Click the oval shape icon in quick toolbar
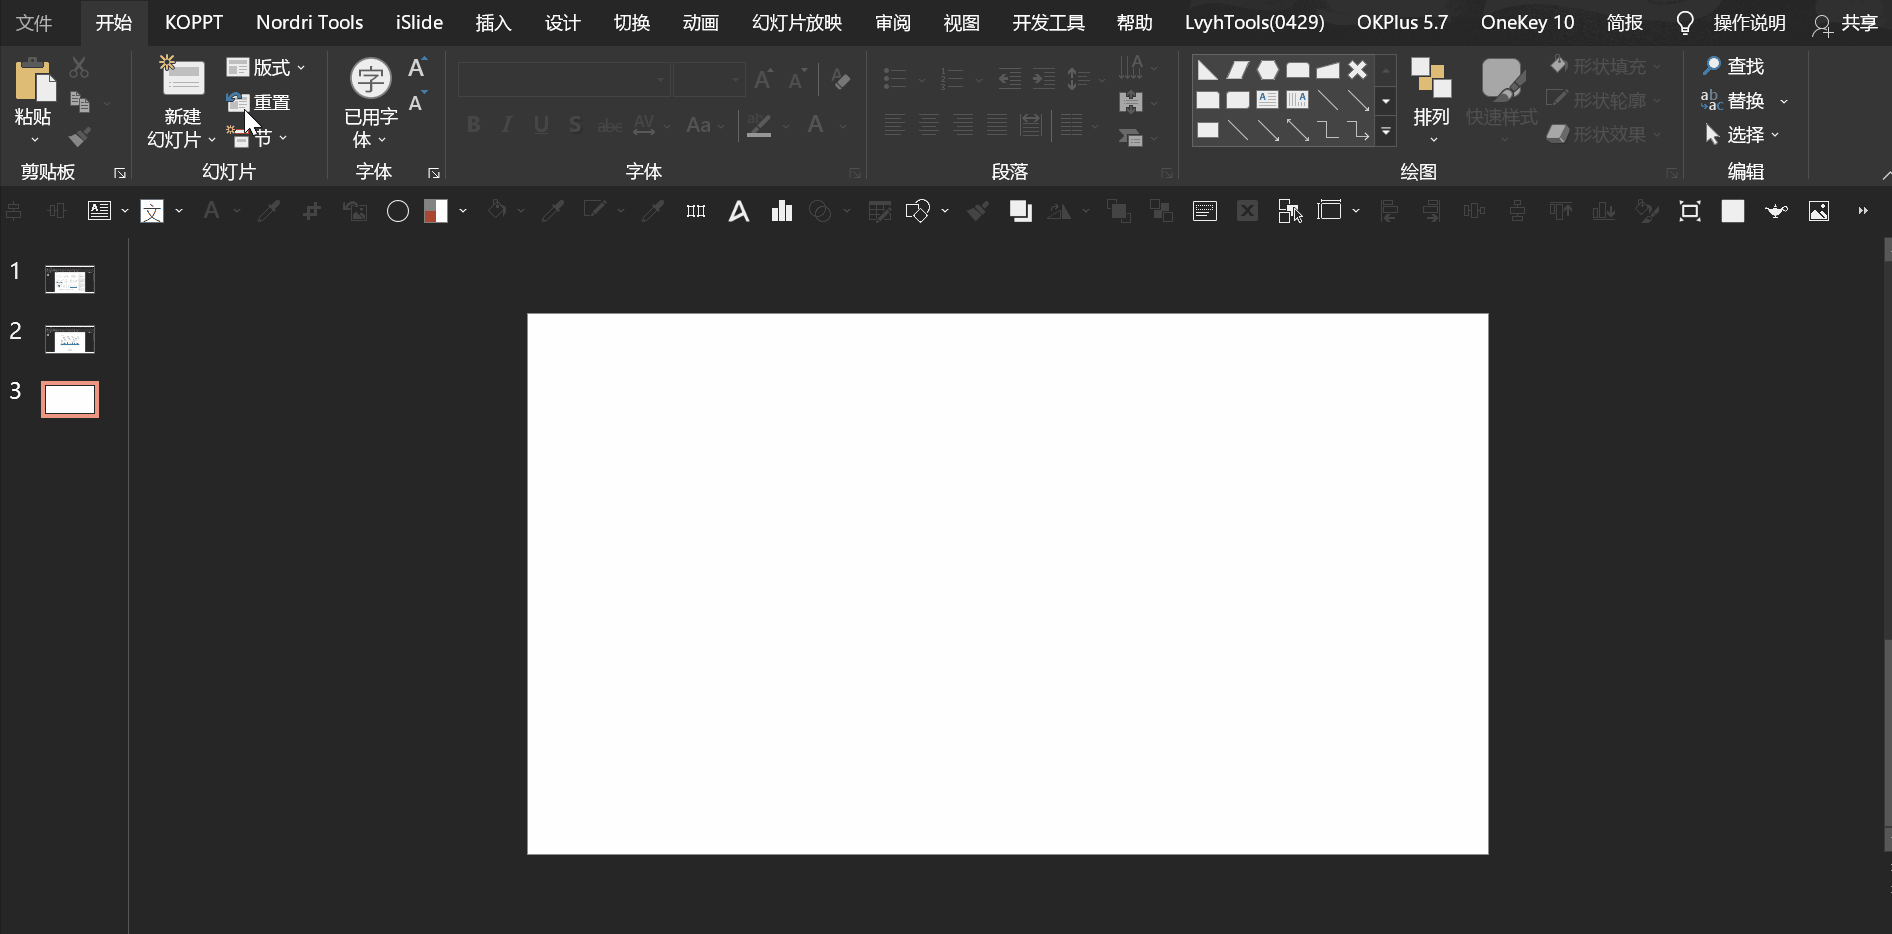Viewport: 1892px width, 934px height. 398,211
